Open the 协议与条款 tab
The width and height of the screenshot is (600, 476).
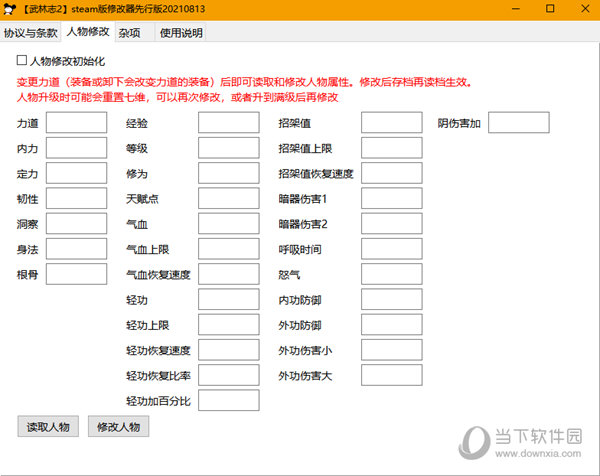[x=31, y=33]
